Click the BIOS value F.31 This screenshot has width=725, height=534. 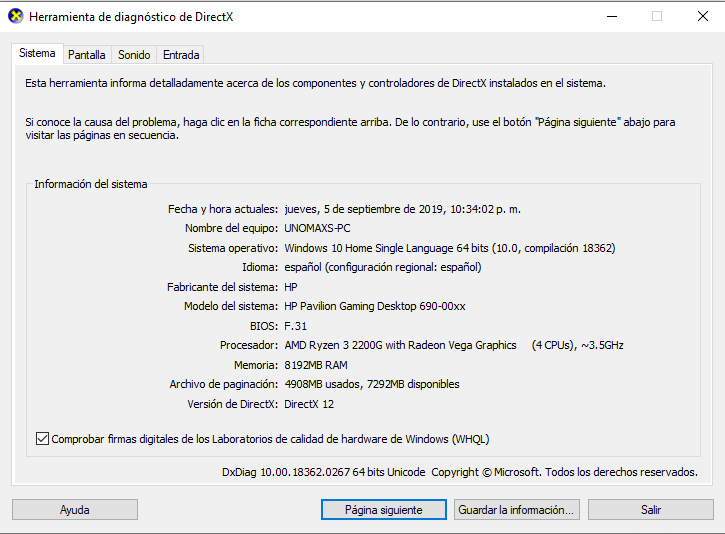point(295,326)
